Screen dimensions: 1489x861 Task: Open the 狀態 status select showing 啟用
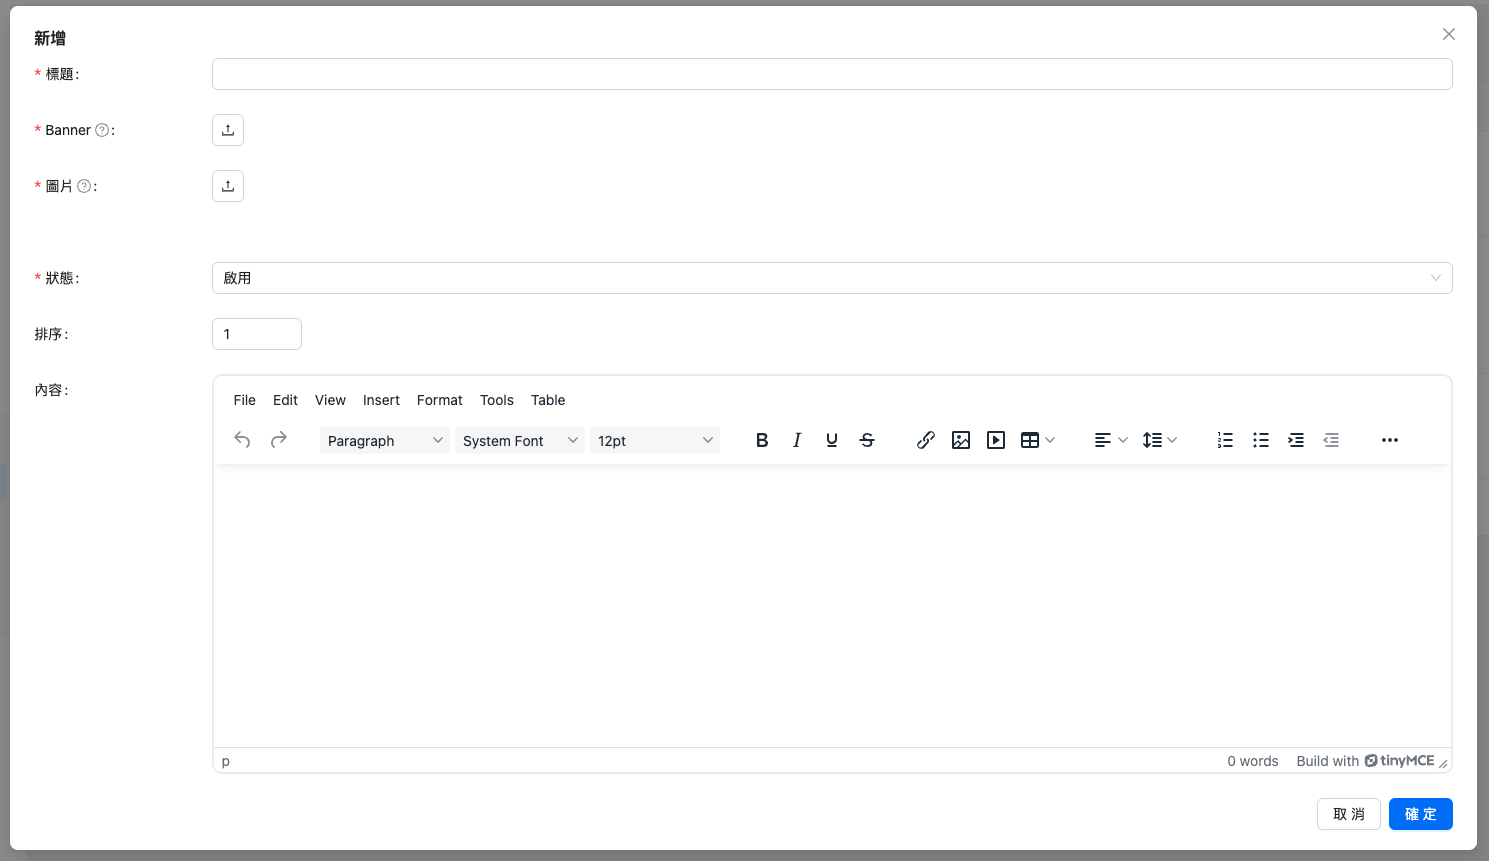[x=831, y=278]
